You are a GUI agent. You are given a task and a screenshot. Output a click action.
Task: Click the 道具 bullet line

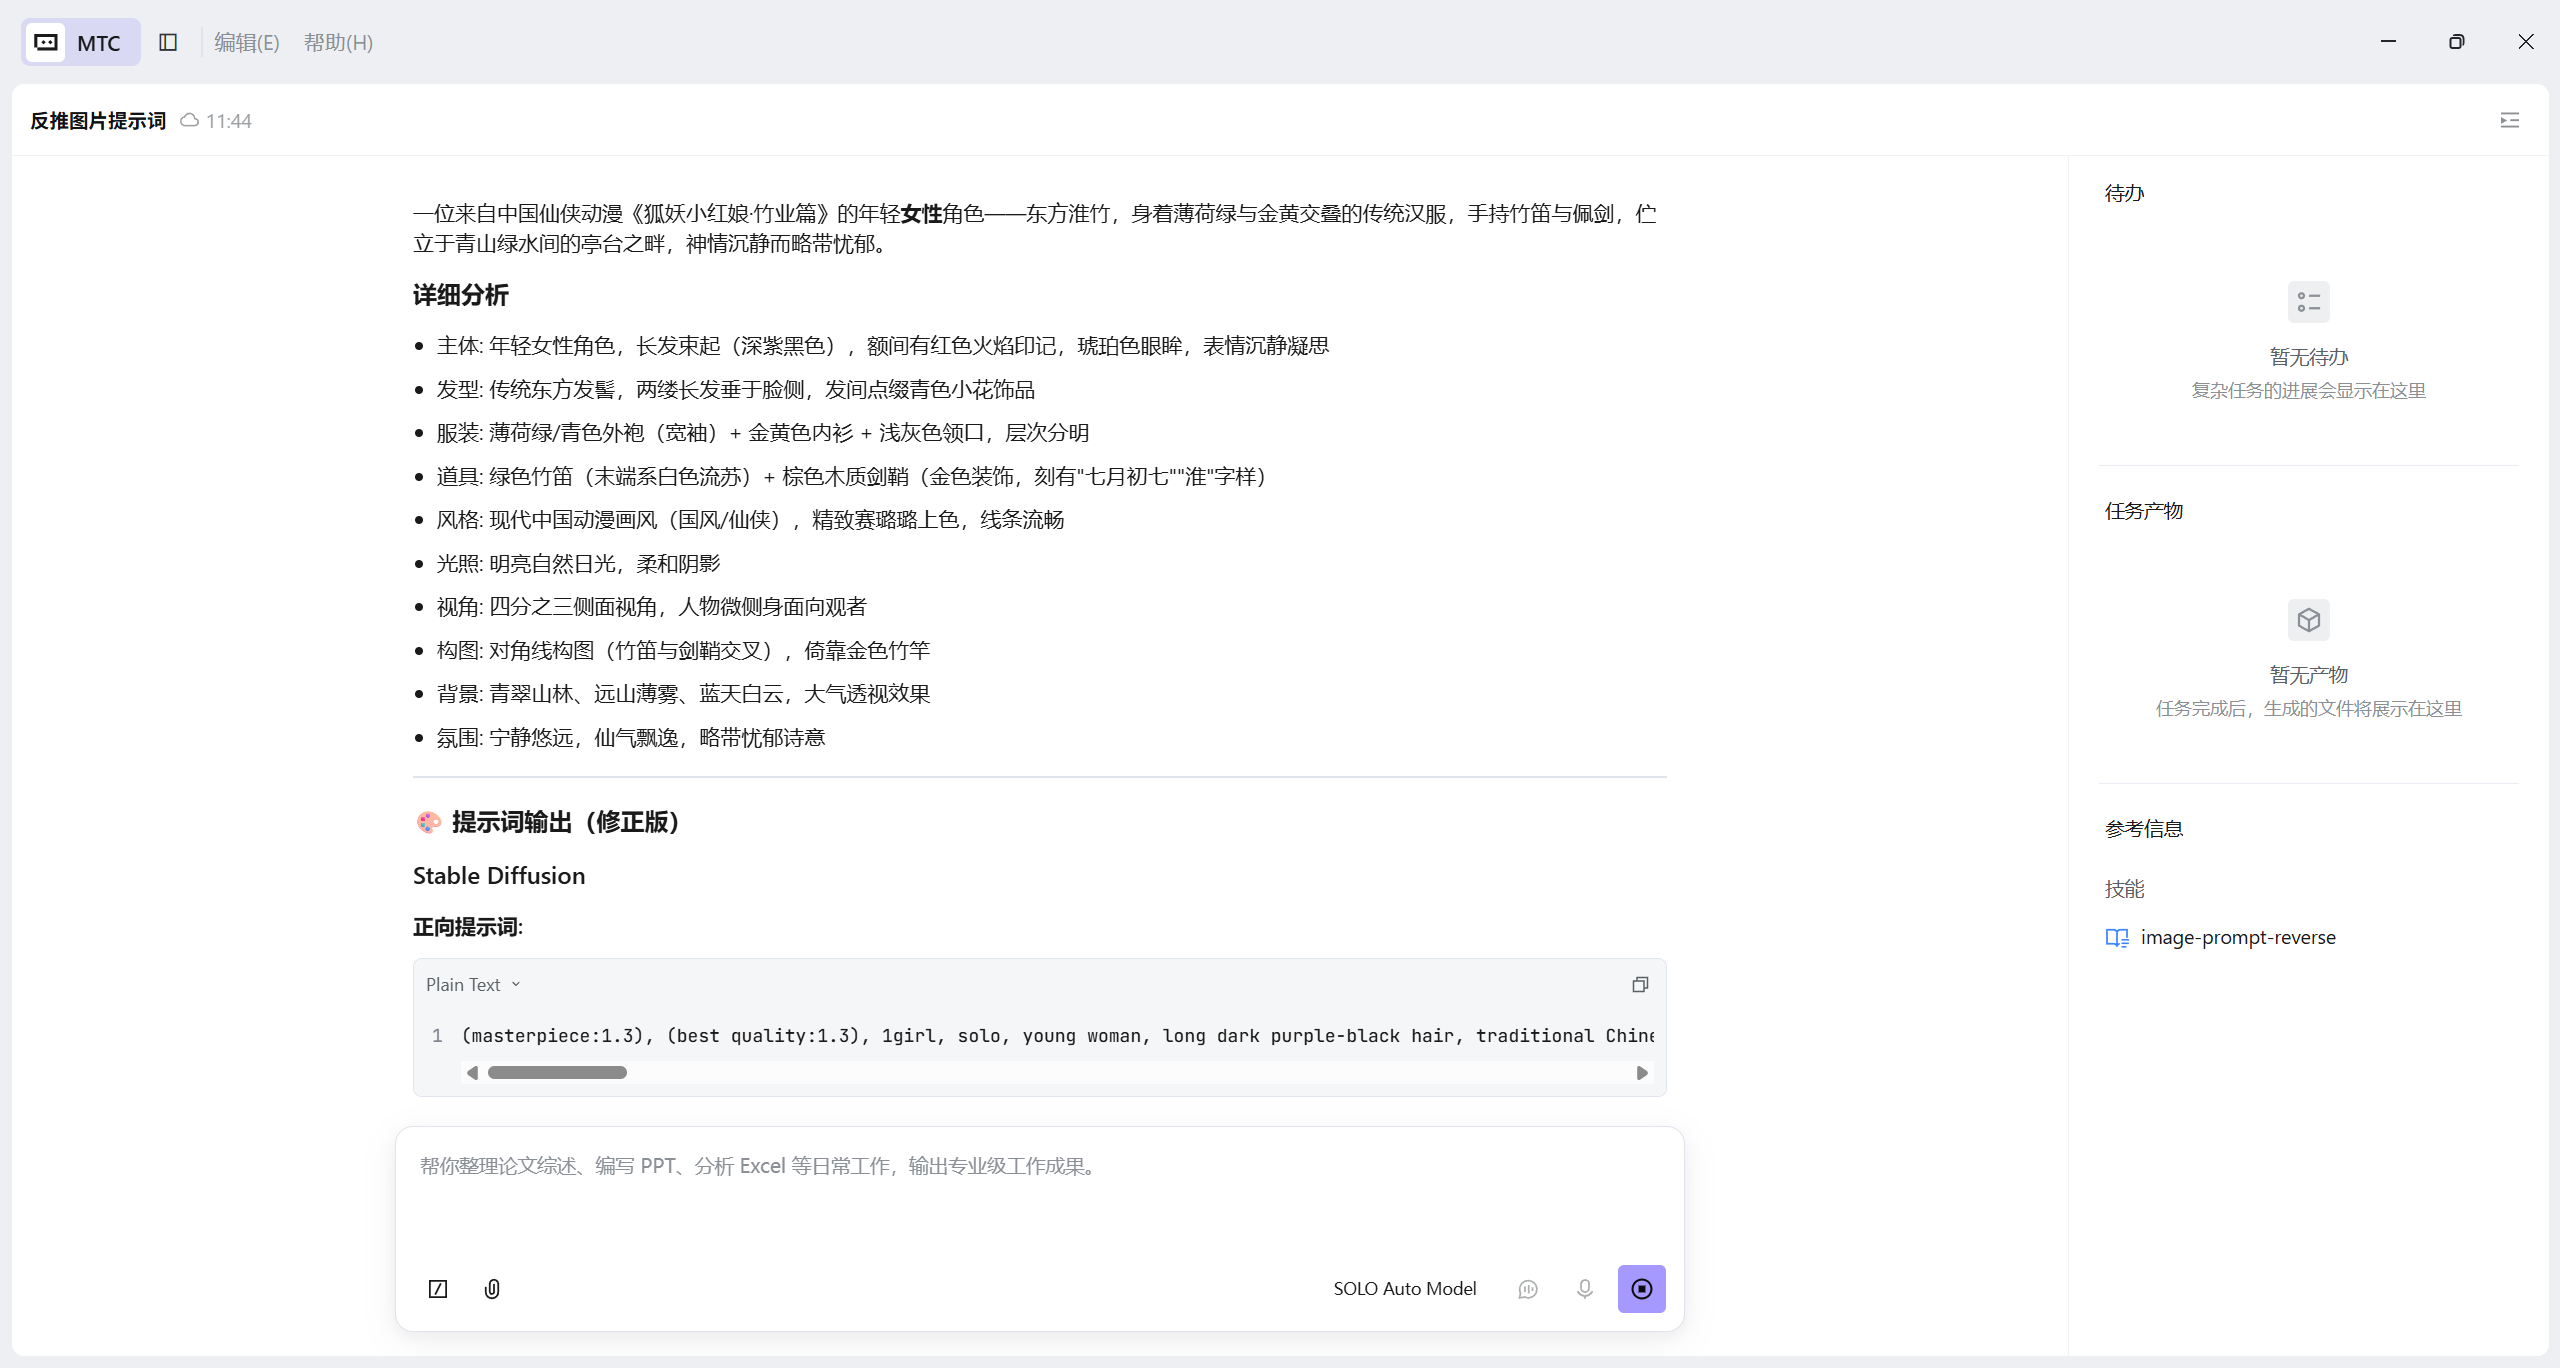pos(856,476)
